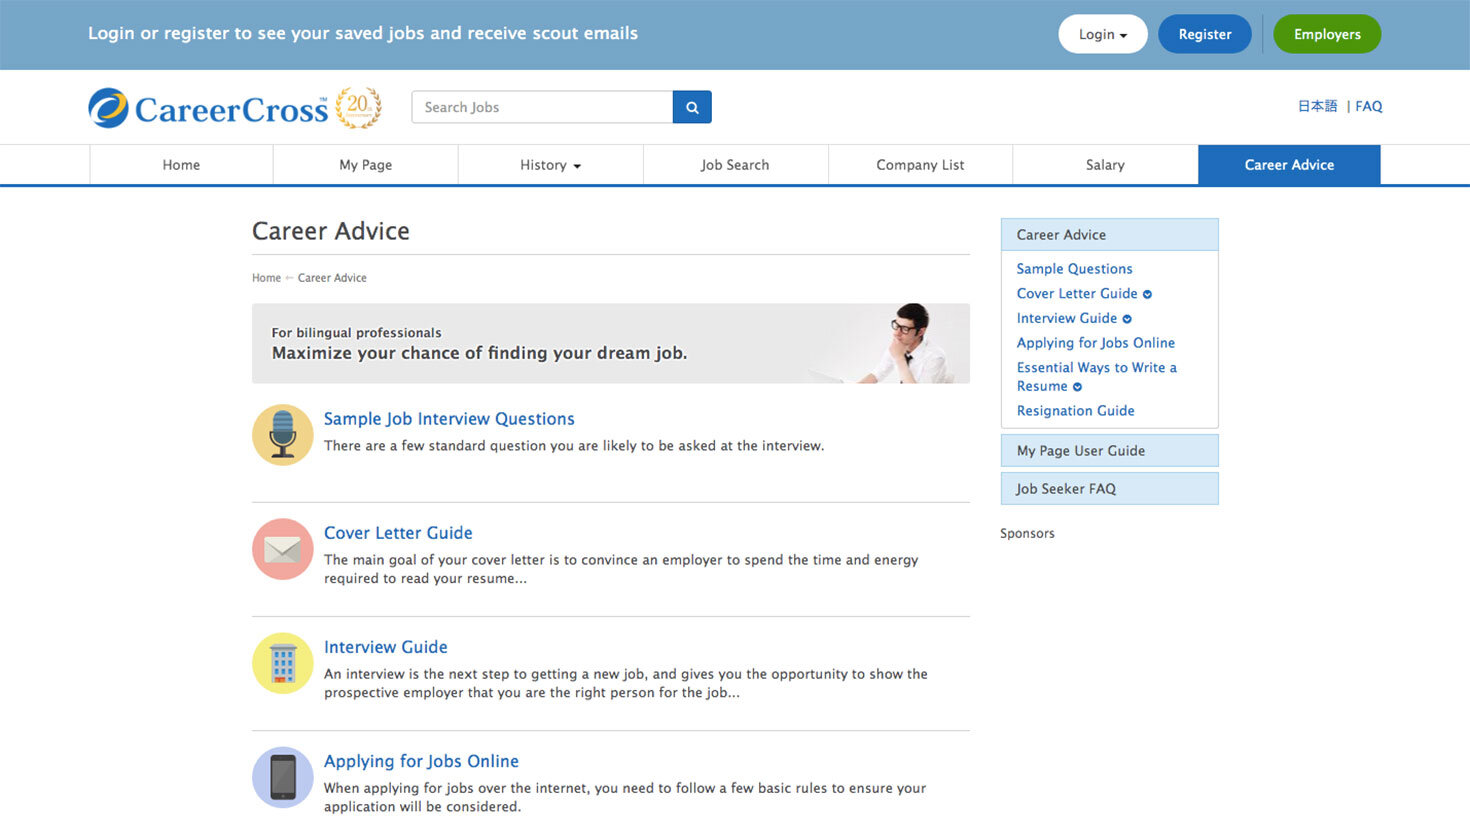Open the Login dropdown

click(x=1102, y=34)
